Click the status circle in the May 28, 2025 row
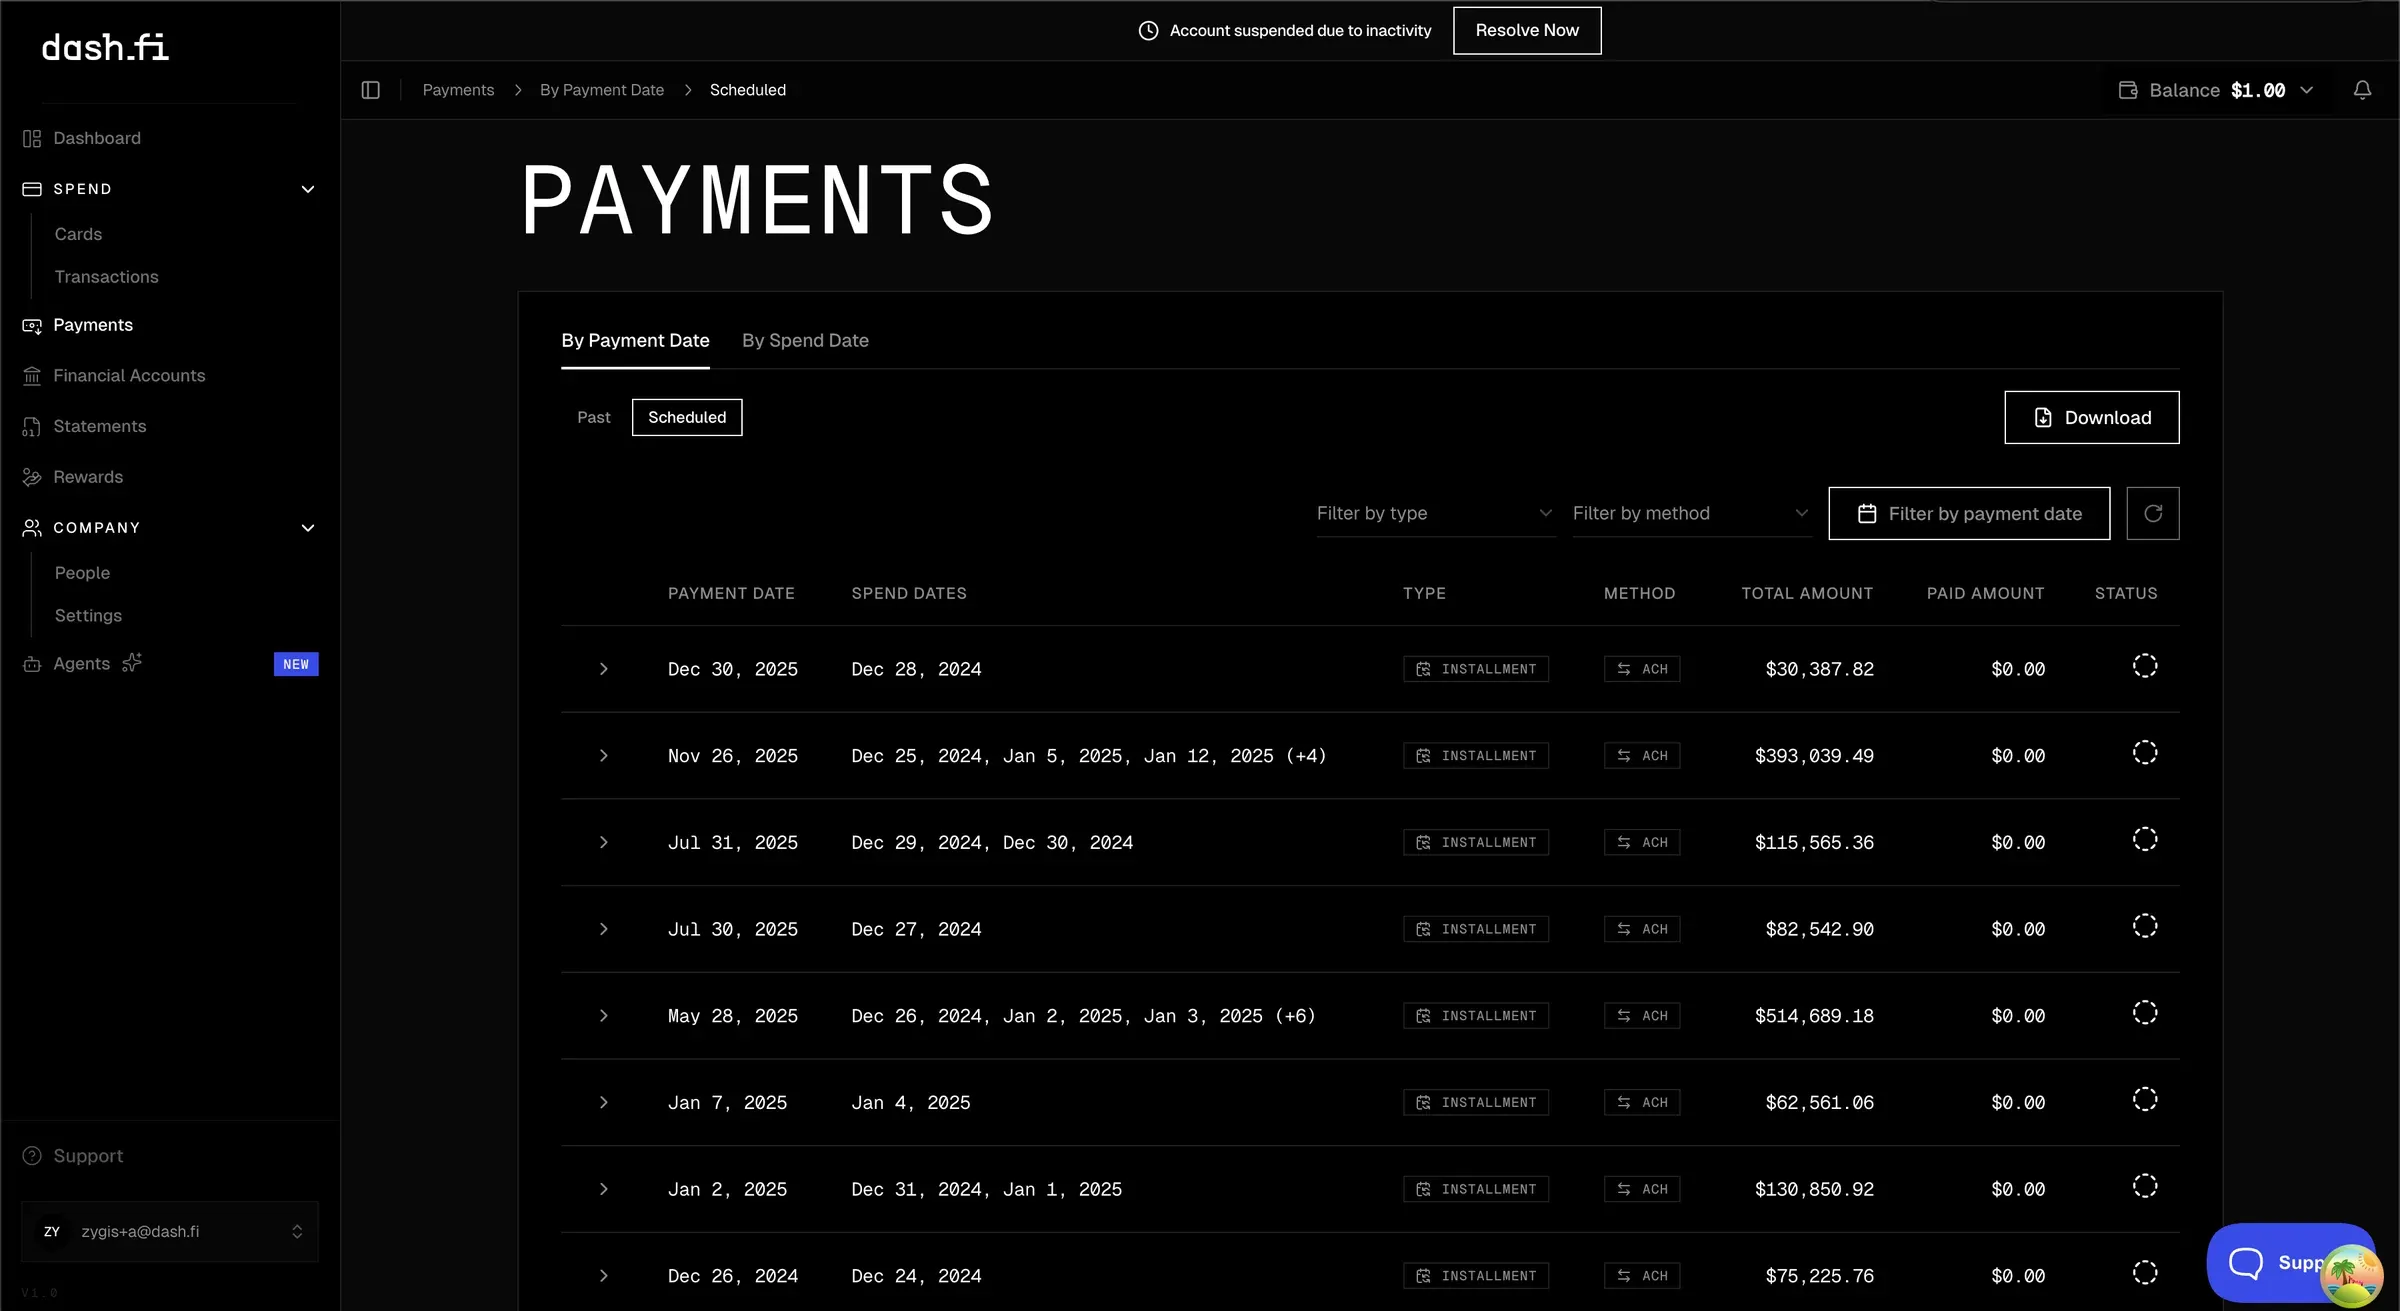This screenshot has width=2400, height=1311. coord(2145,1013)
